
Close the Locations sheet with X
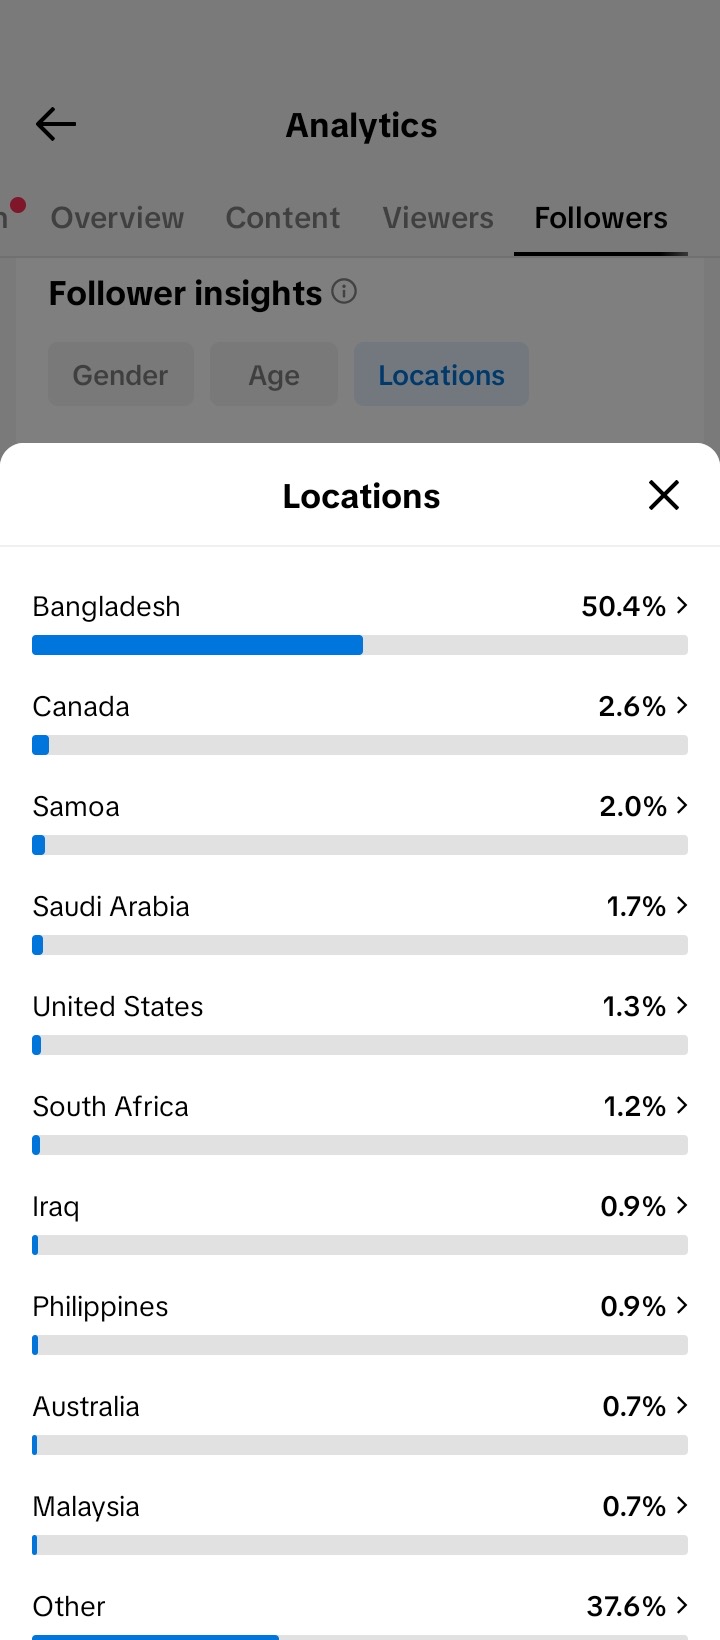[664, 495]
